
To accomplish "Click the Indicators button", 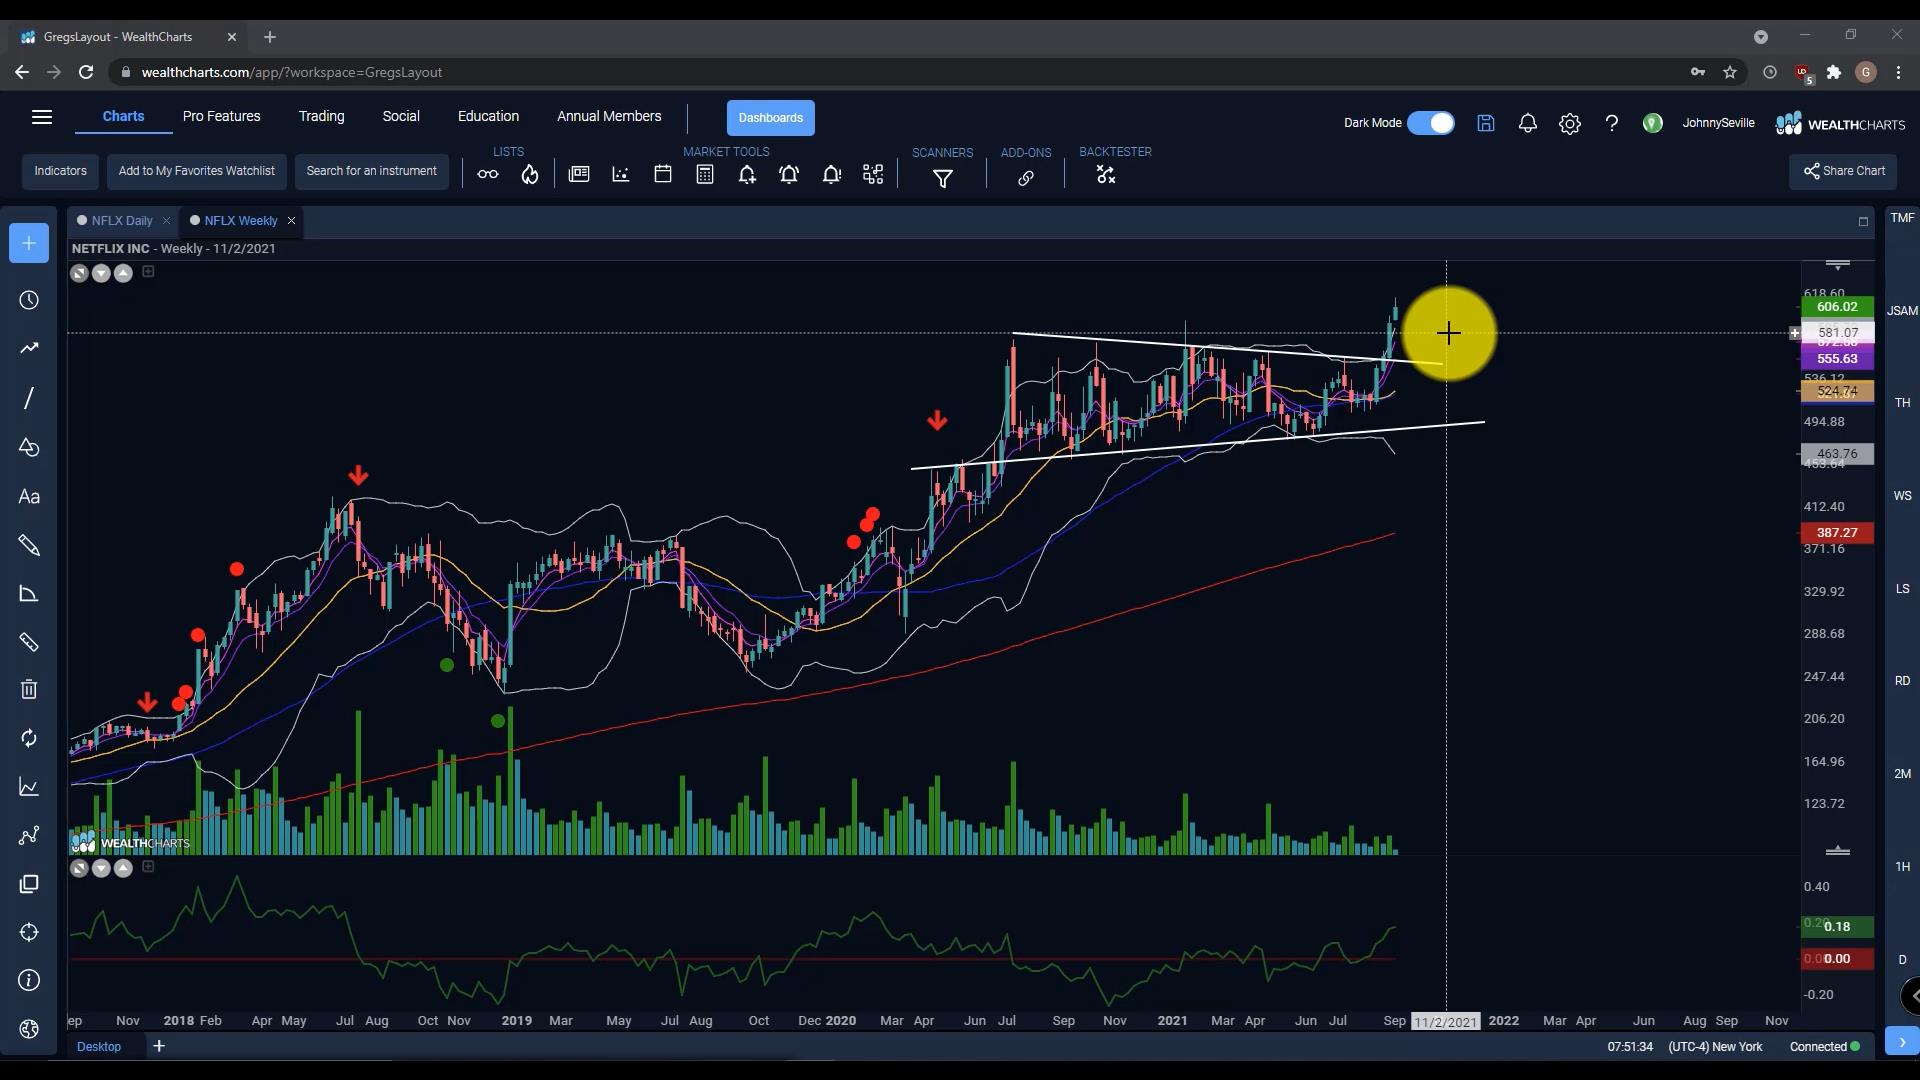I will click(x=61, y=171).
